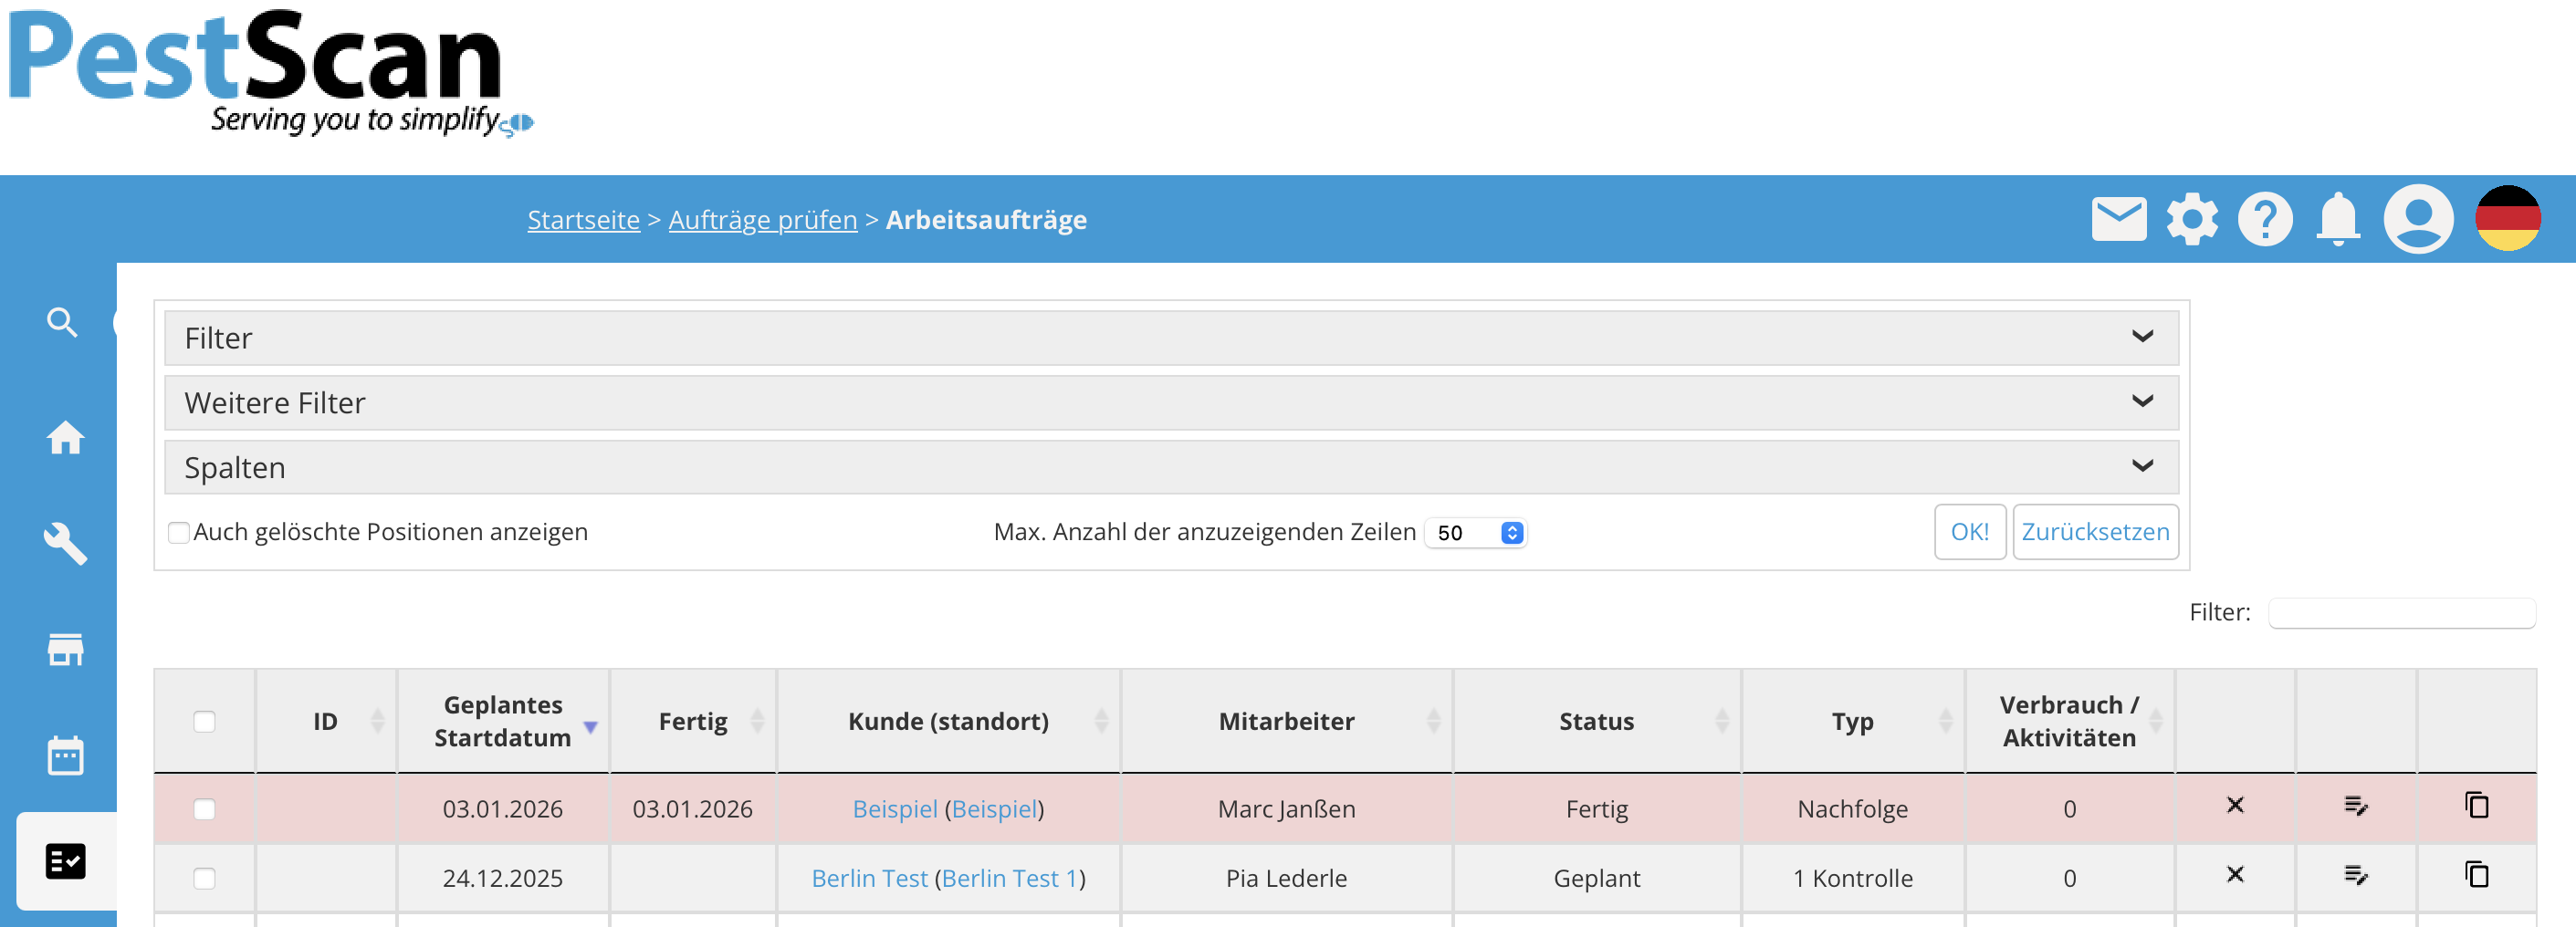This screenshot has height=927, width=2576.
Task: Select the active work orders checklist icon
Action: pos(64,861)
